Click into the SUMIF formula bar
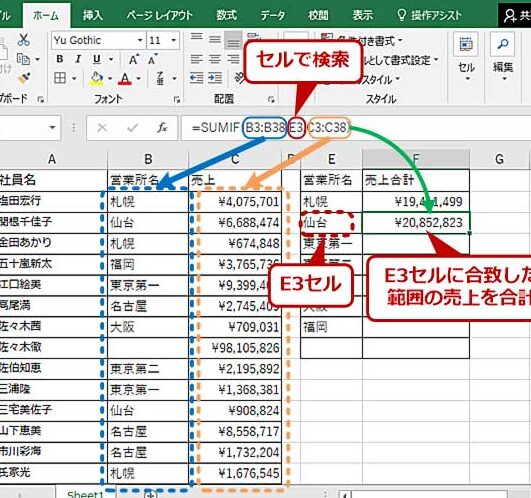 (356, 128)
